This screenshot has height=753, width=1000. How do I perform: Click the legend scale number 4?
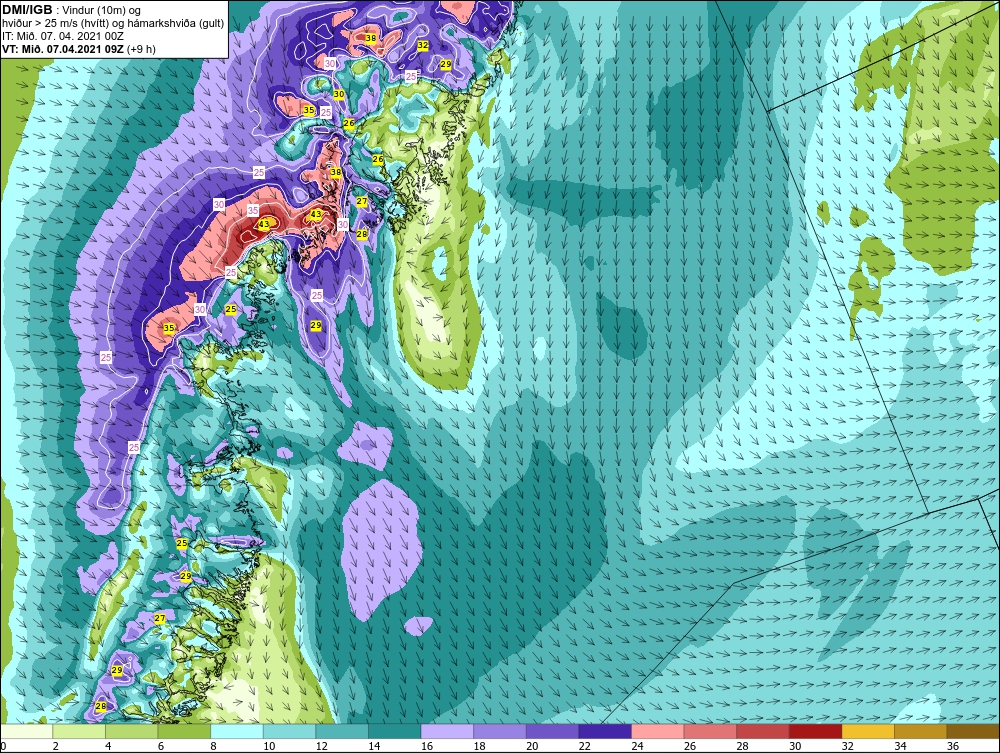pos(108,746)
